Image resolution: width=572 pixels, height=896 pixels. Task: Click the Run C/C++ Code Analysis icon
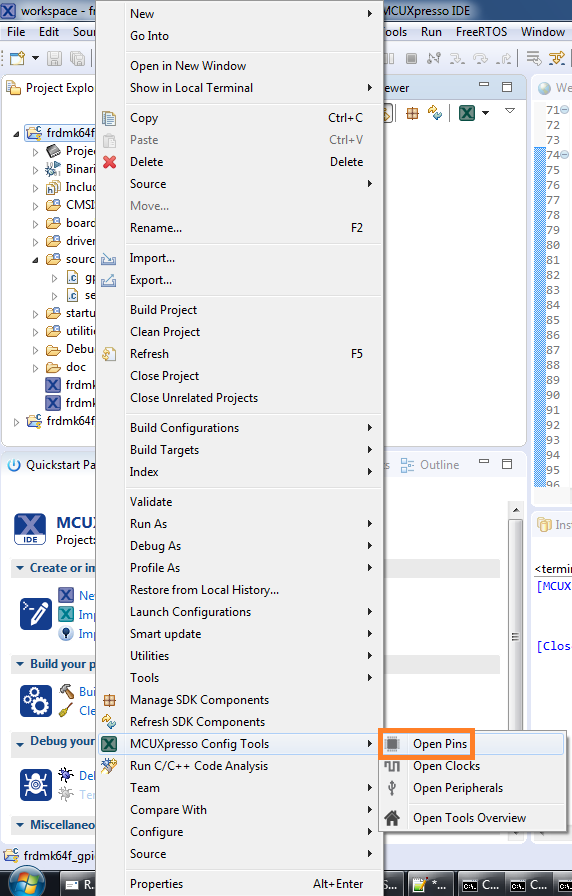click(109, 766)
